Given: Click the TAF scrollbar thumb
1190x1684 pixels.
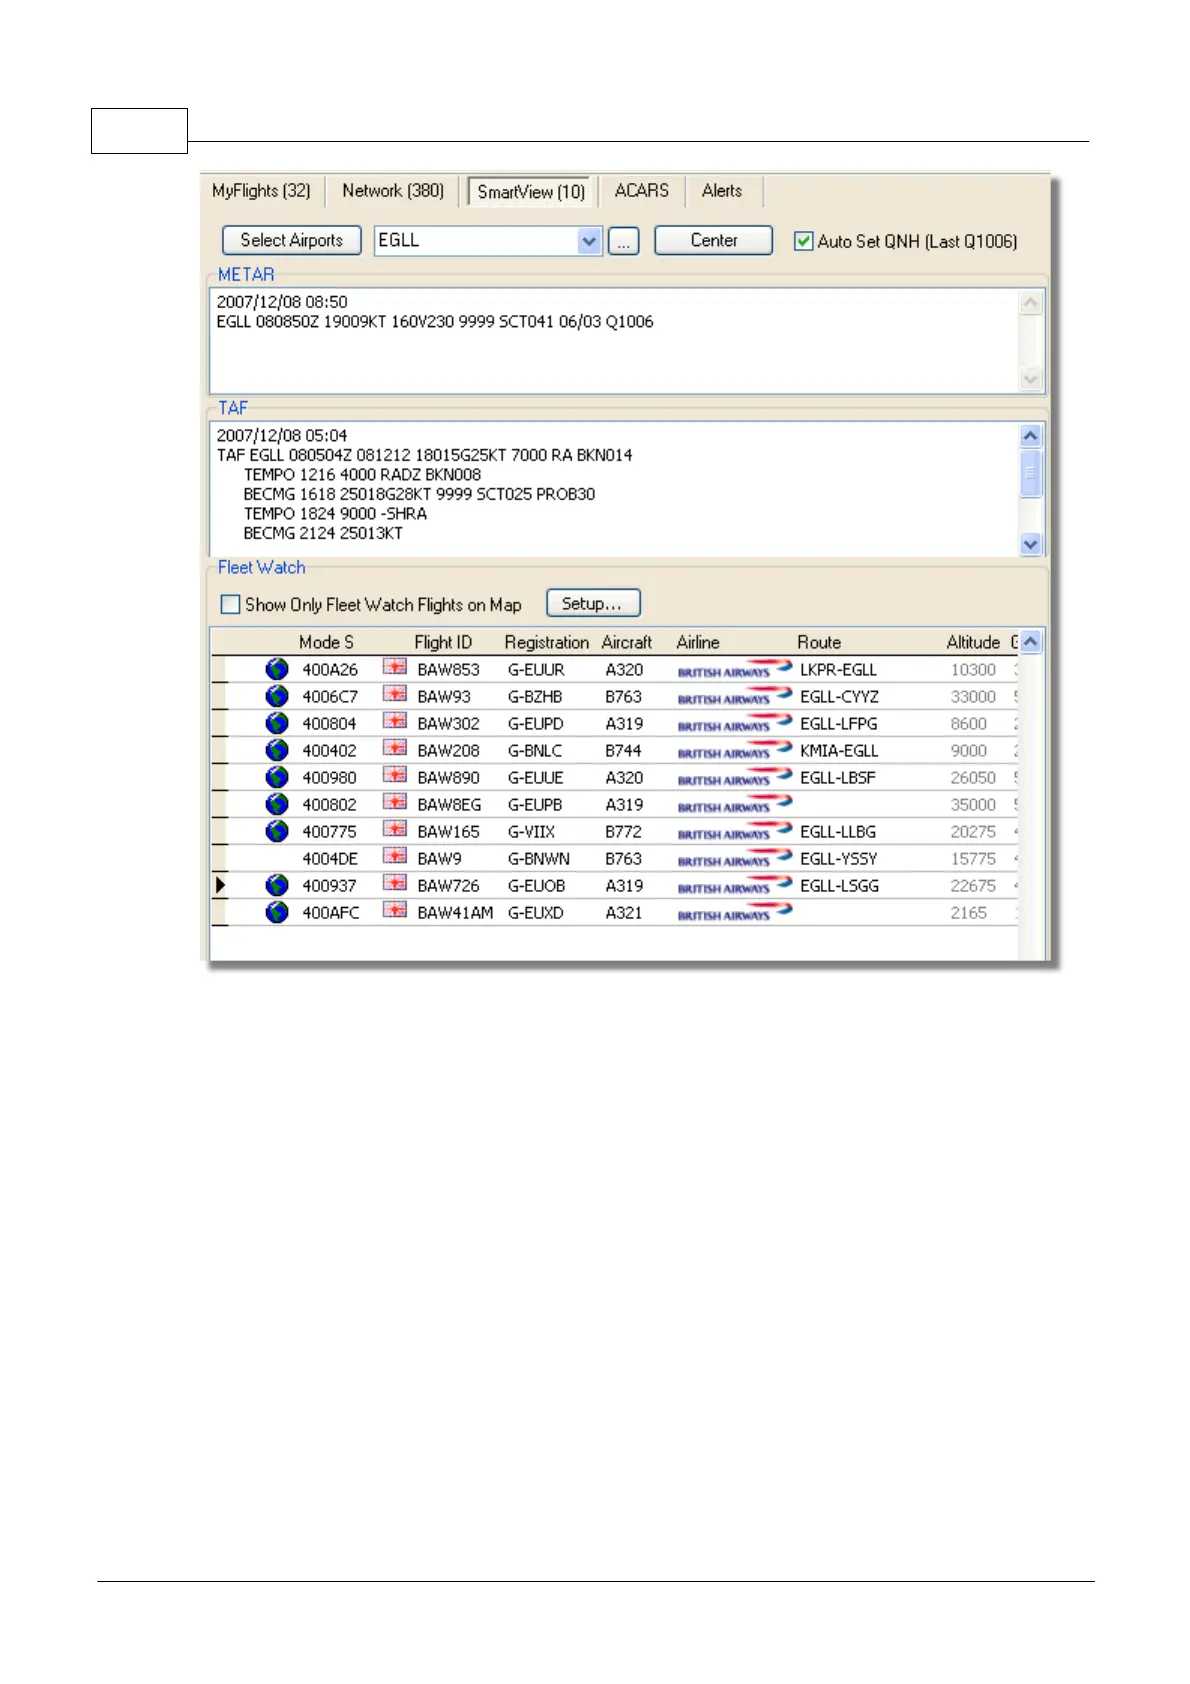Looking at the screenshot, I should coord(1030,473).
